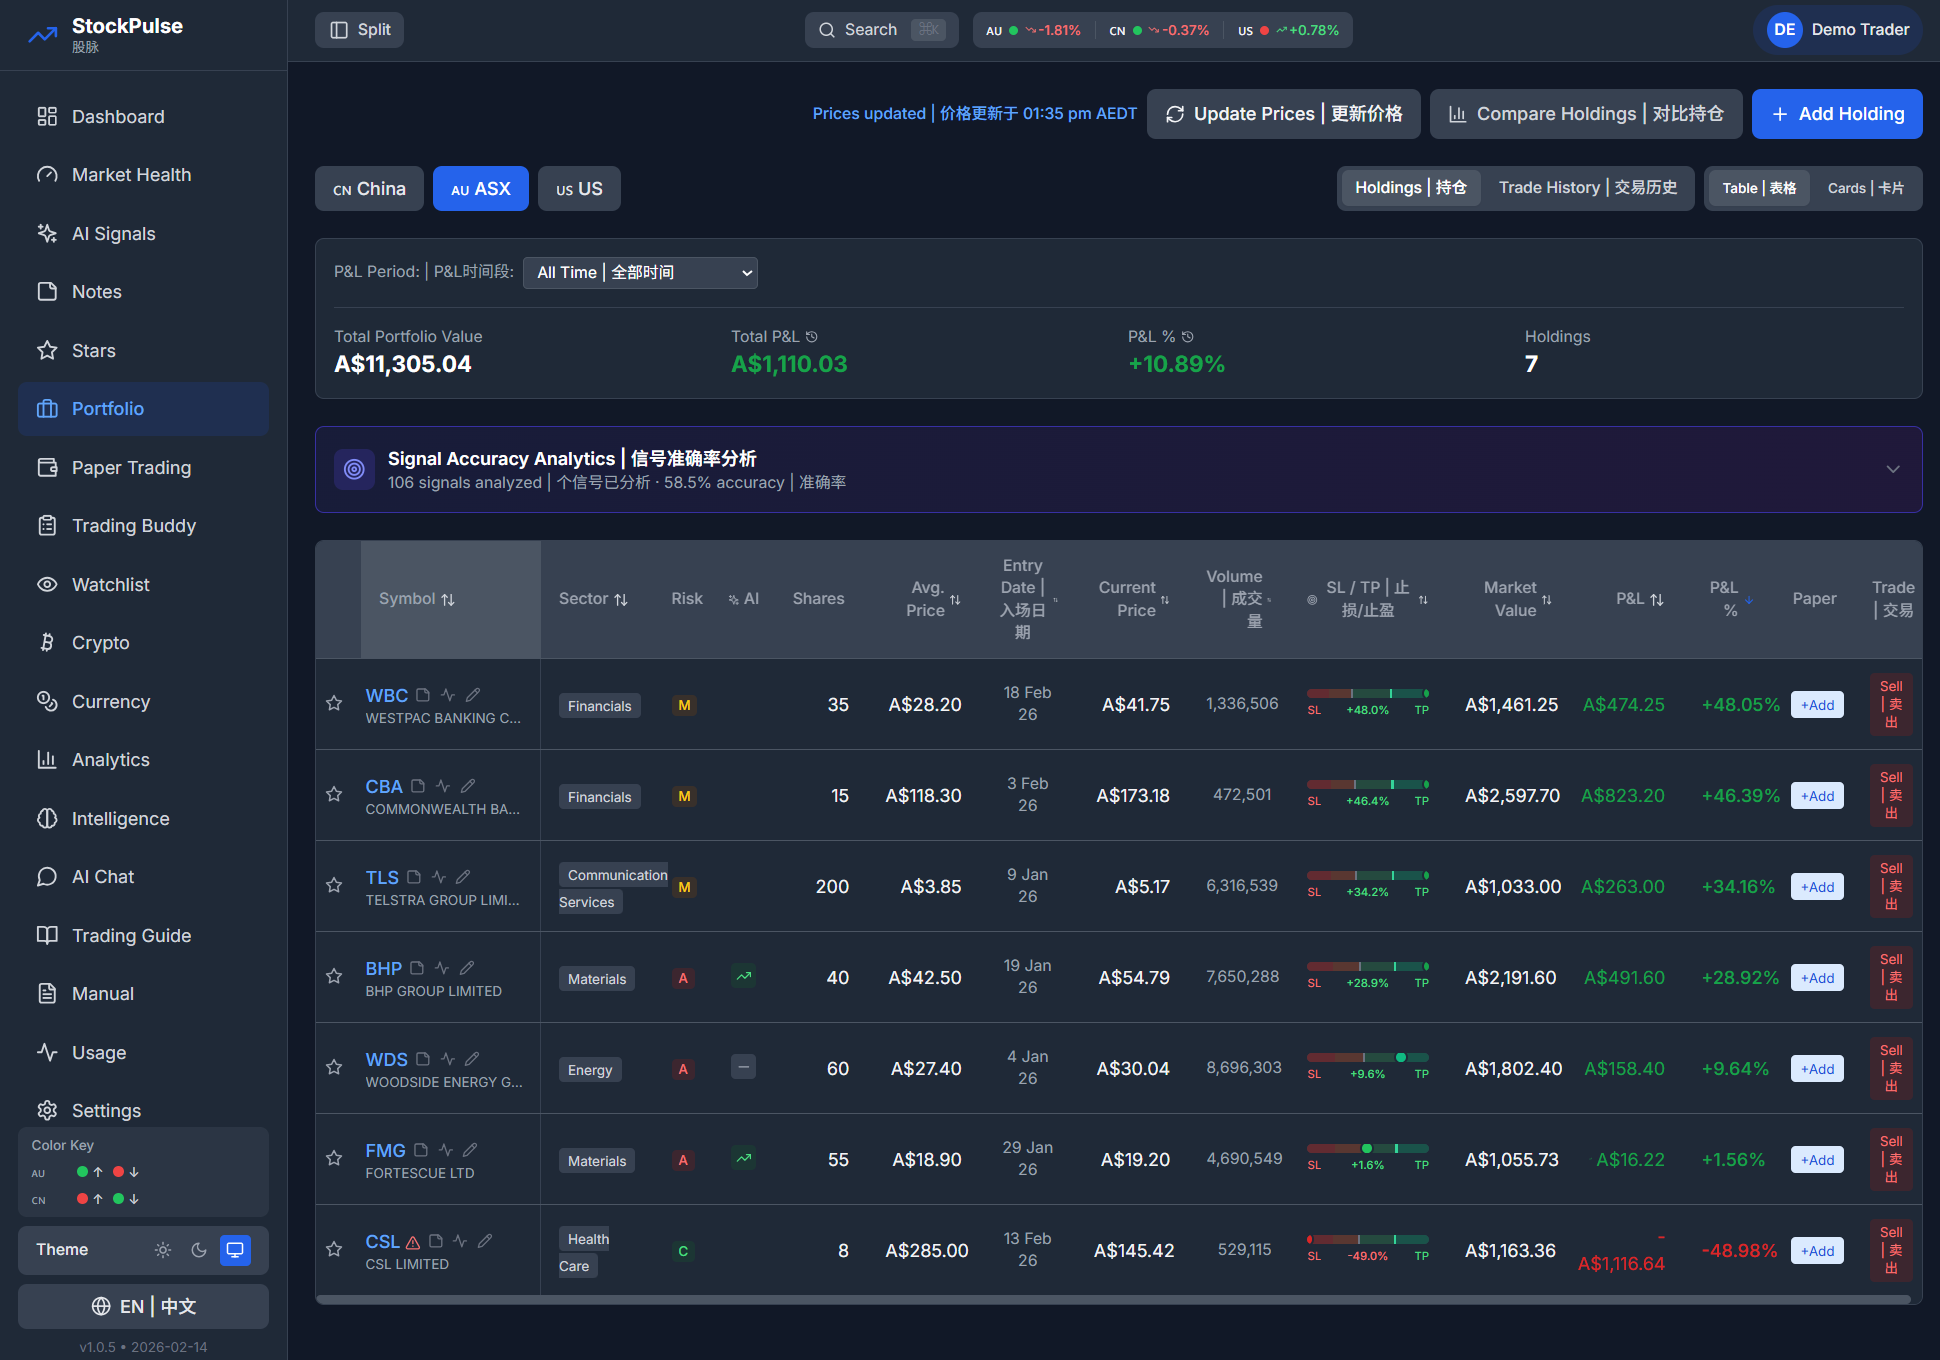The height and width of the screenshot is (1360, 1940).
Task: Click the notes icon next to WBC symbol
Action: (421, 694)
